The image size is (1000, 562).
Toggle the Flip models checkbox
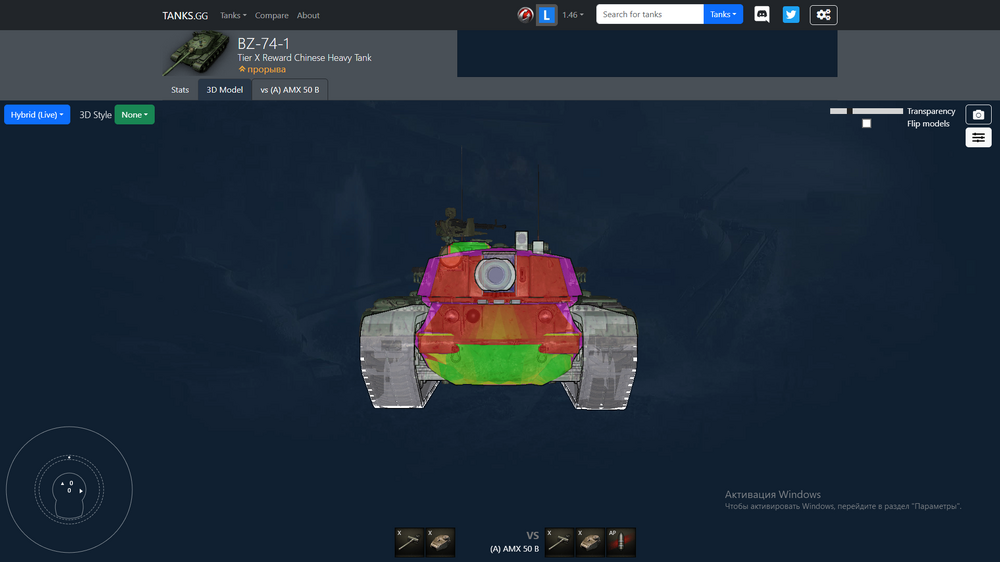tap(867, 123)
